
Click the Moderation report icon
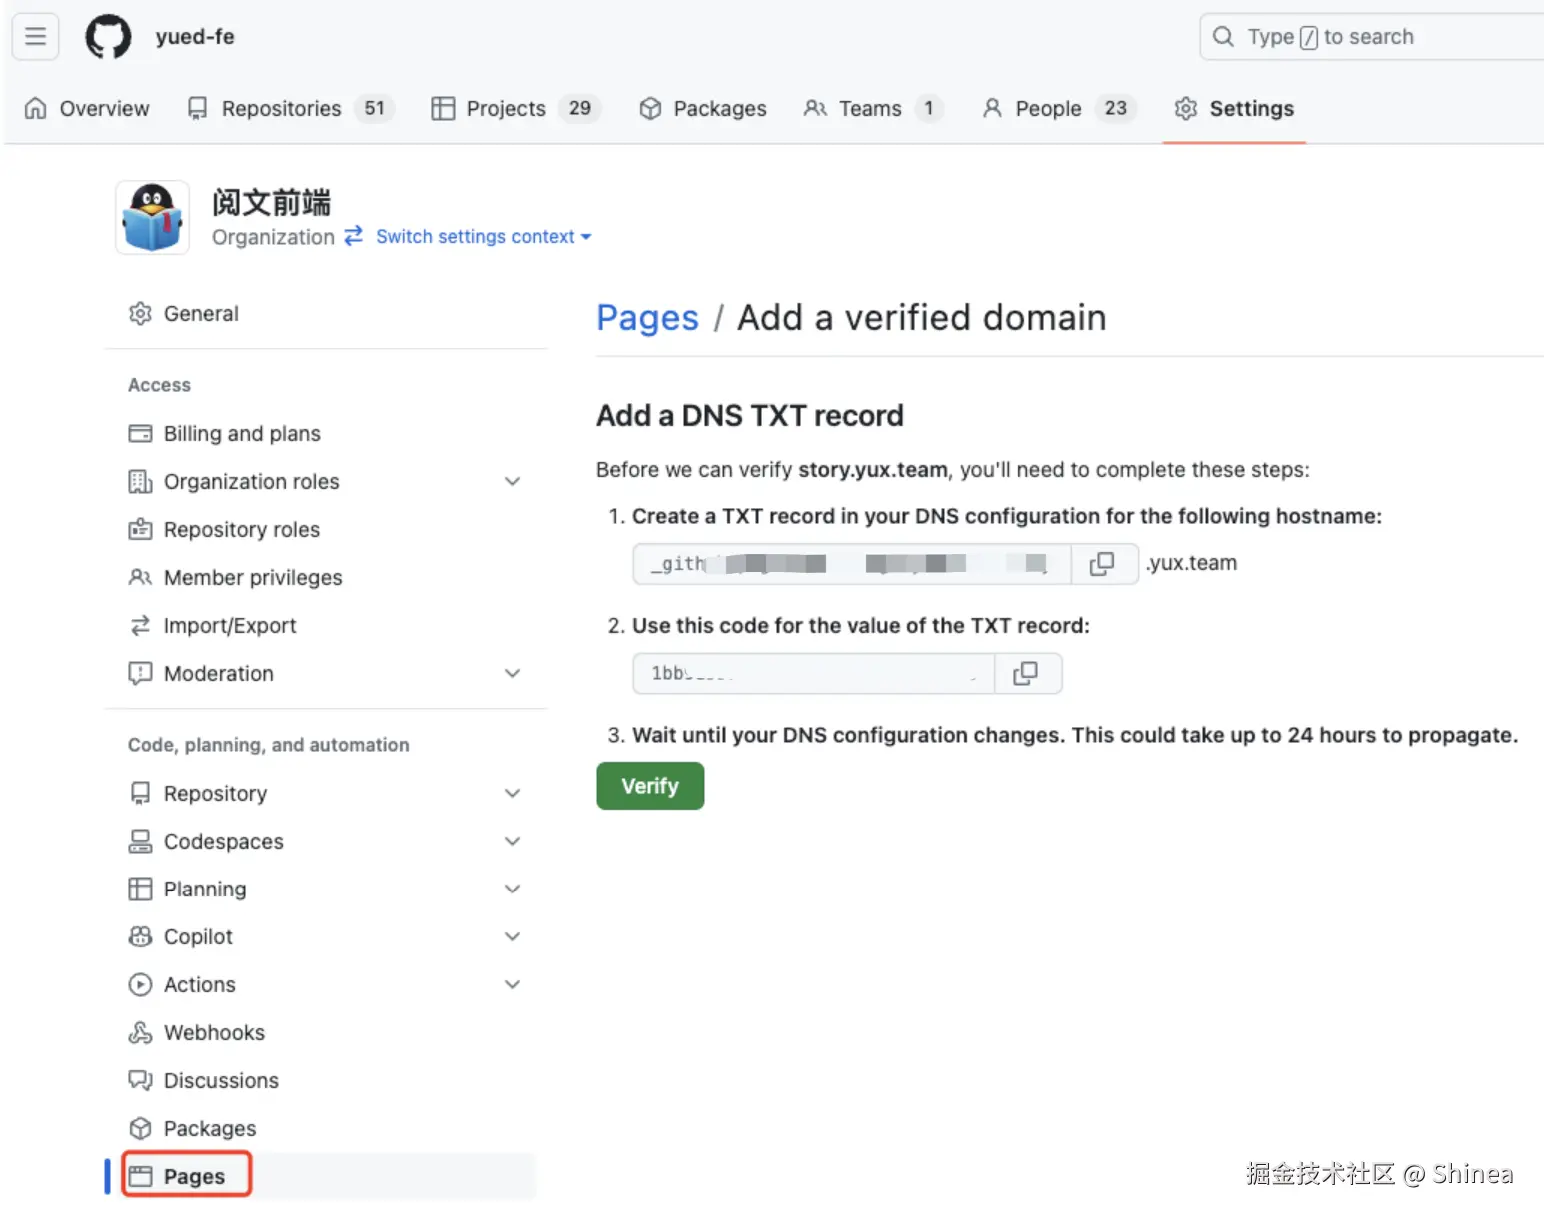click(140, 674)
